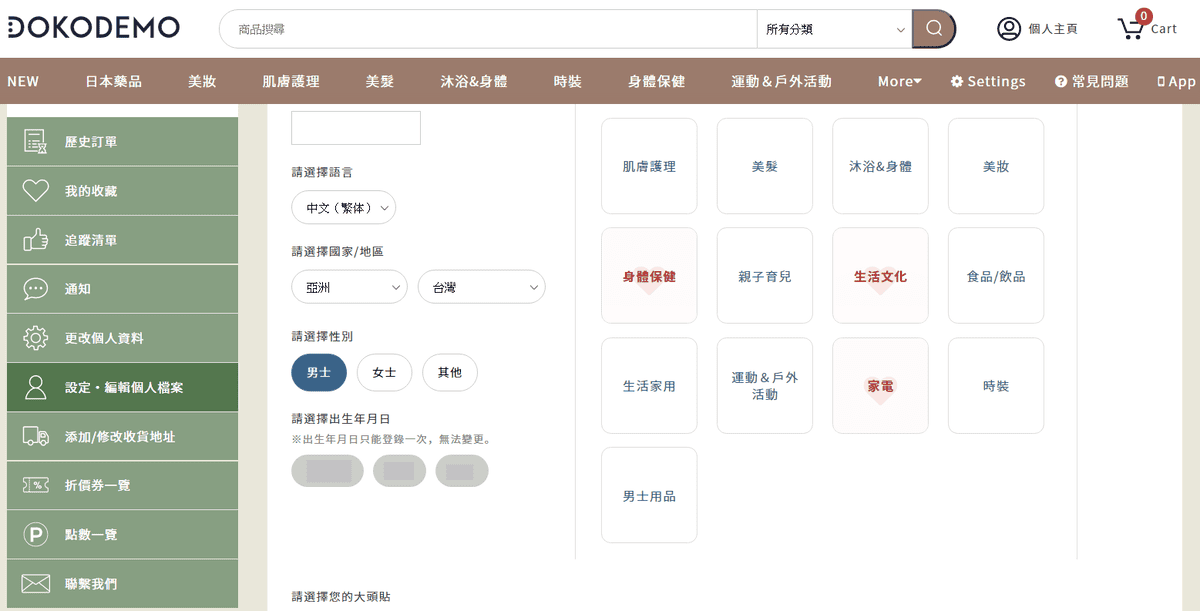Open 追蹤清單 thumbs-up icon

coord(36,240)
